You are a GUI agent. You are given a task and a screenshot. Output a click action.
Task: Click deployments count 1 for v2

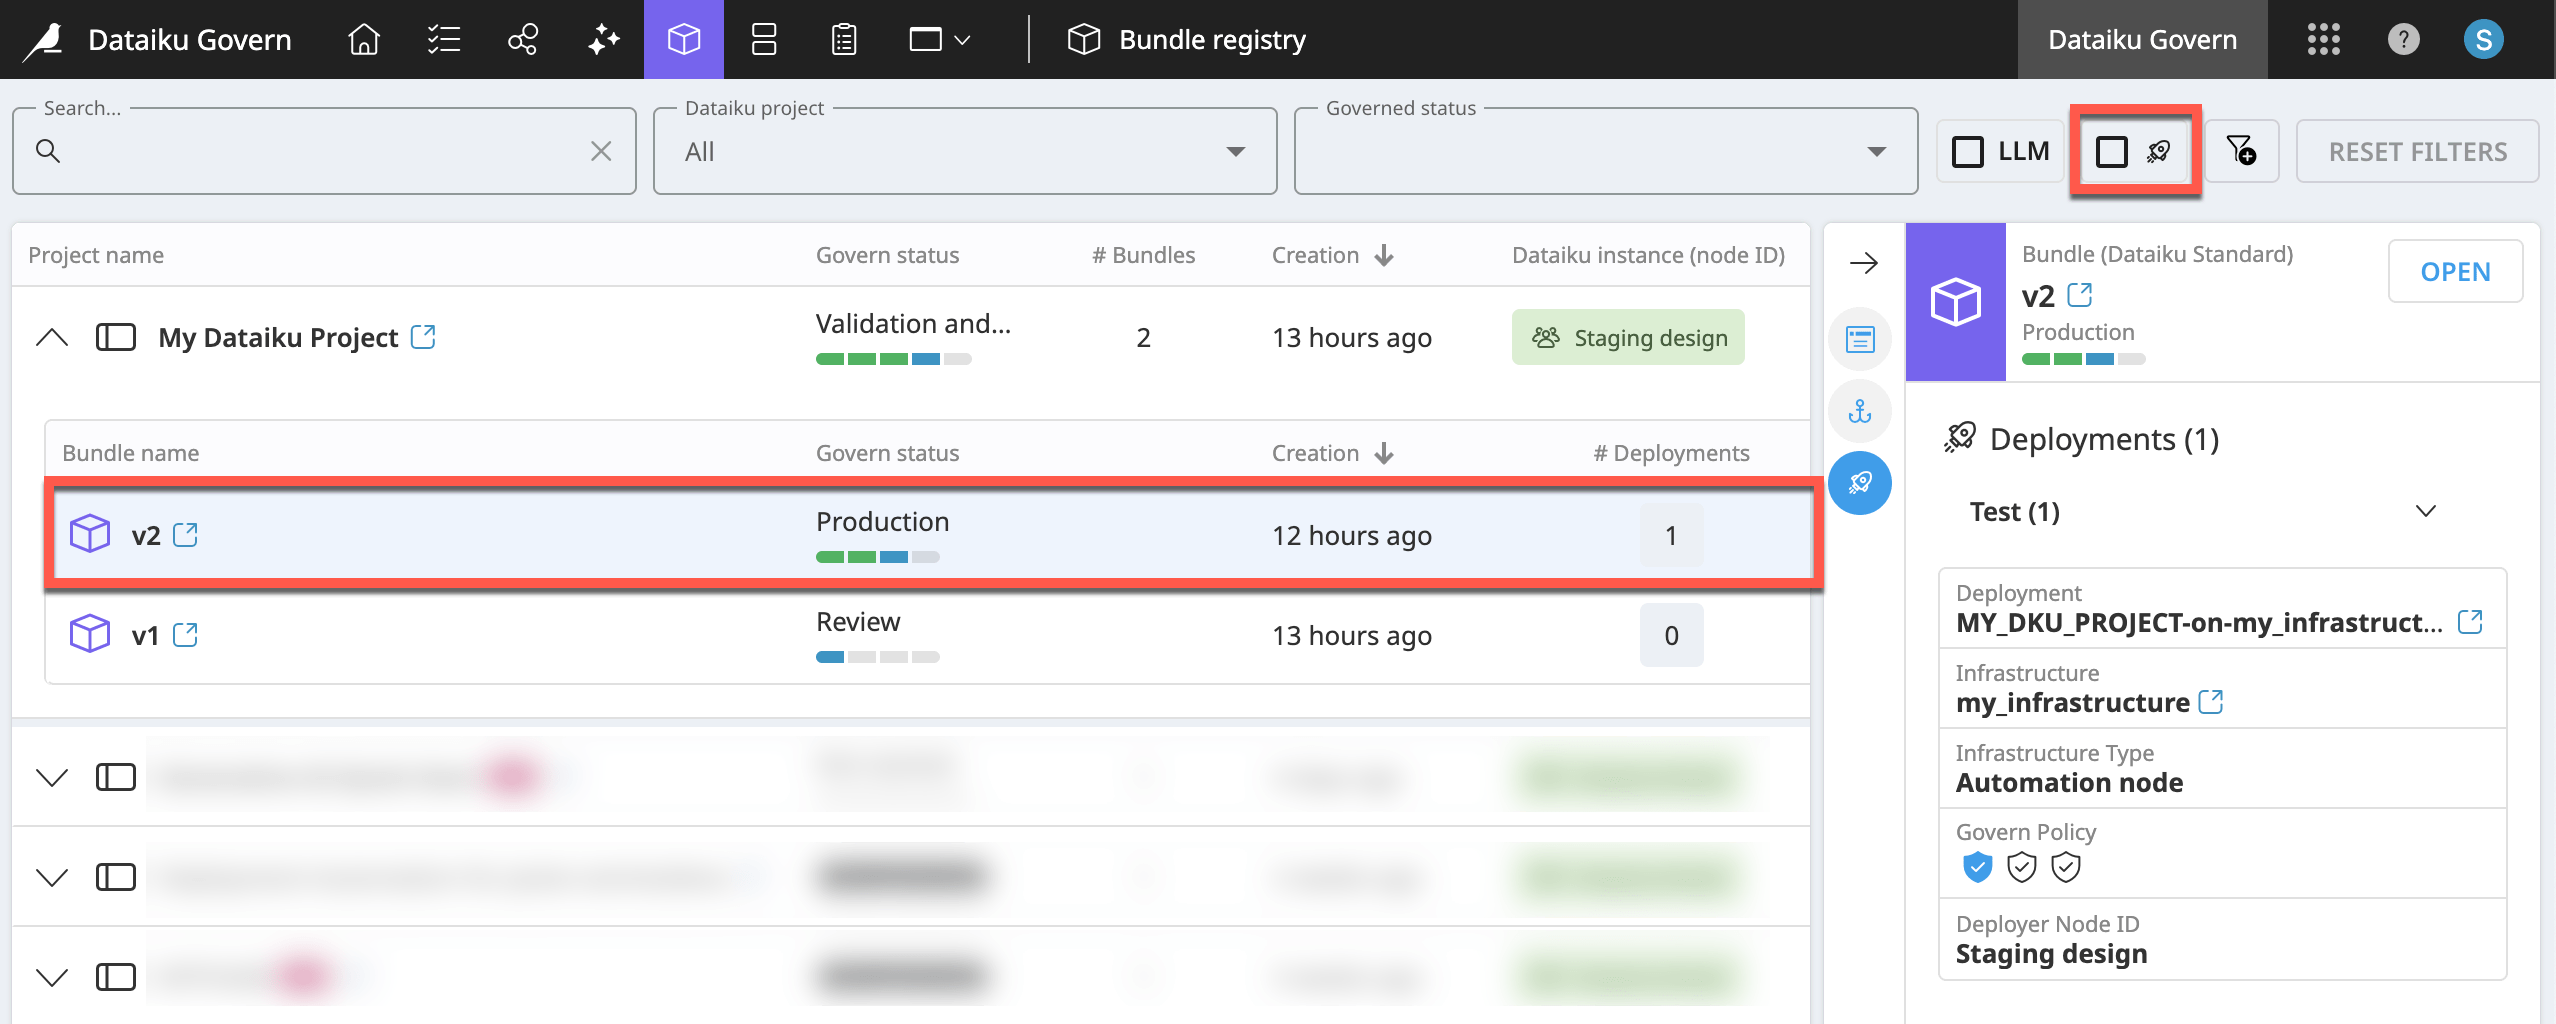[x=1671, y=535]
